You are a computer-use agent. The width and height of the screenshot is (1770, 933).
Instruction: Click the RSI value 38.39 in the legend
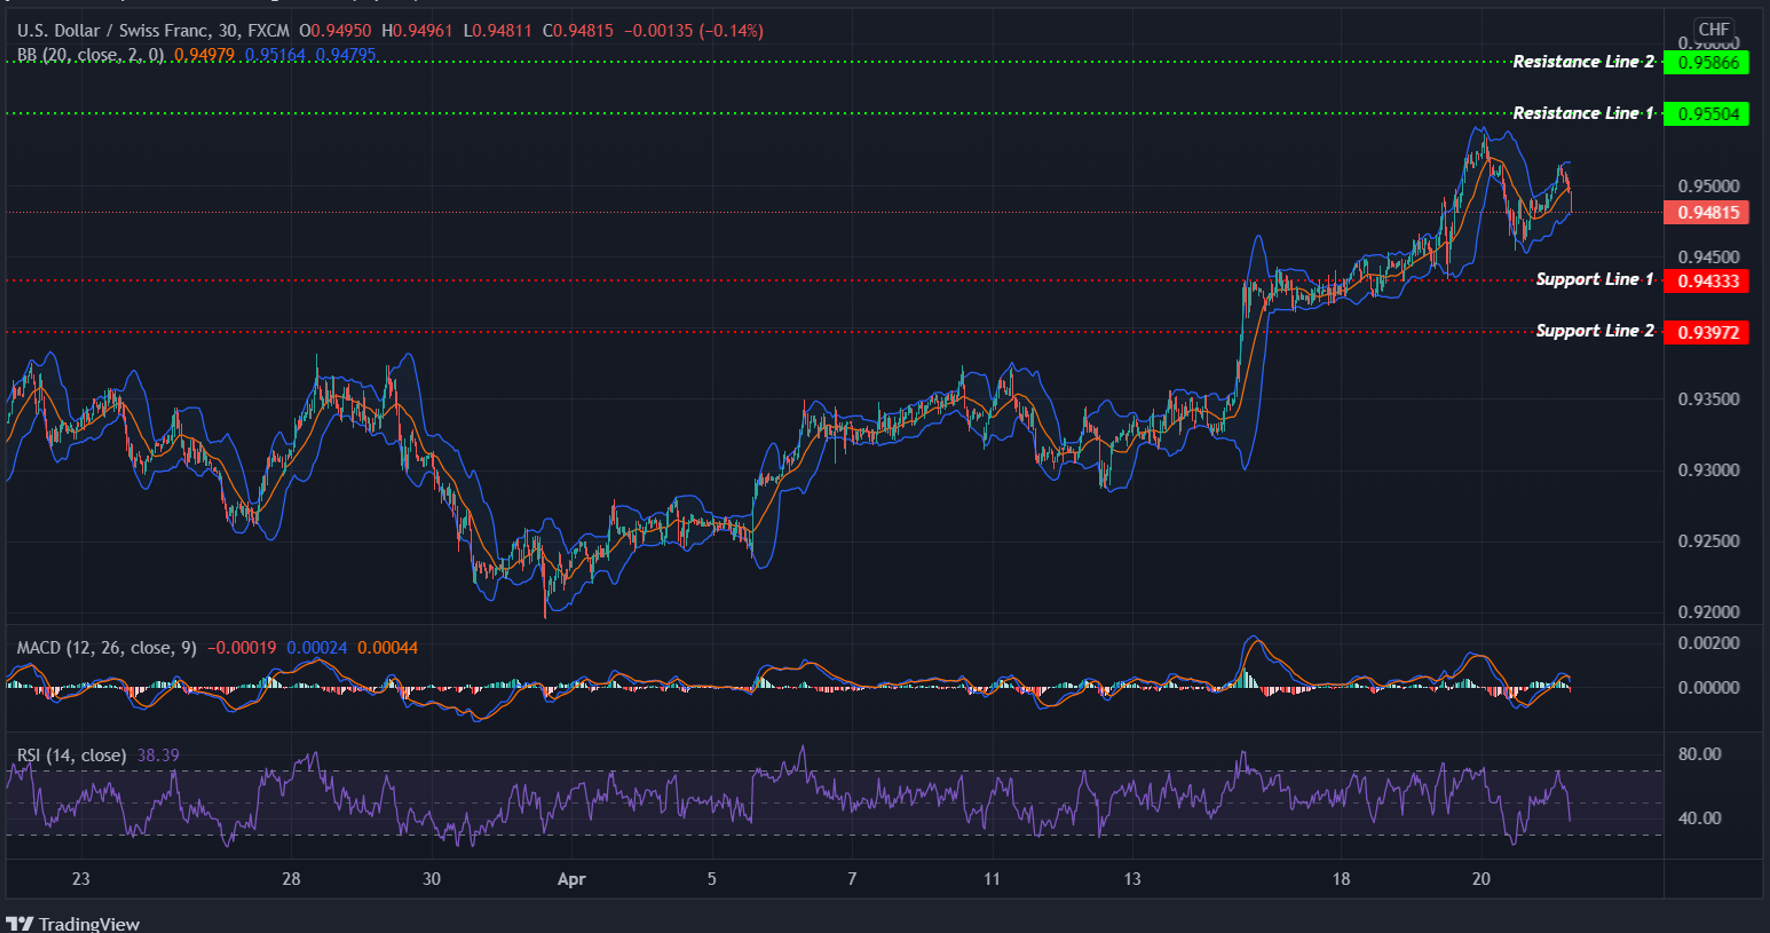point(160,755)
